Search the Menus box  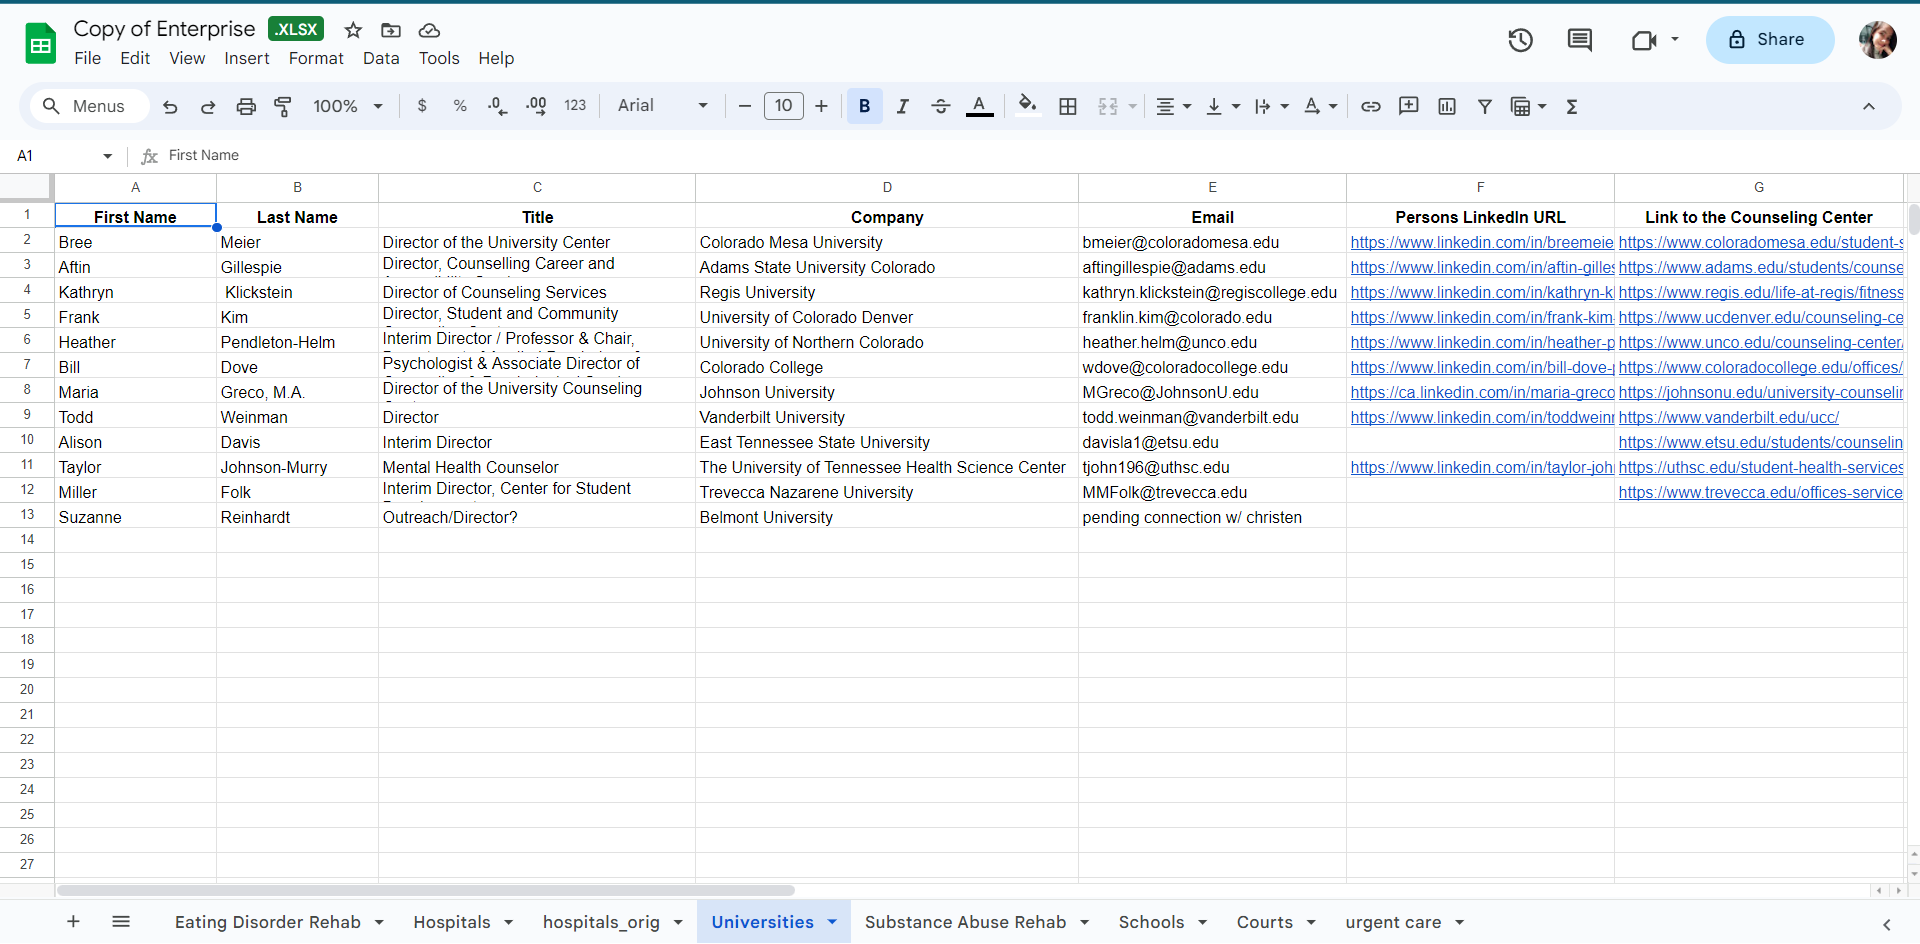tap(88, 106)
